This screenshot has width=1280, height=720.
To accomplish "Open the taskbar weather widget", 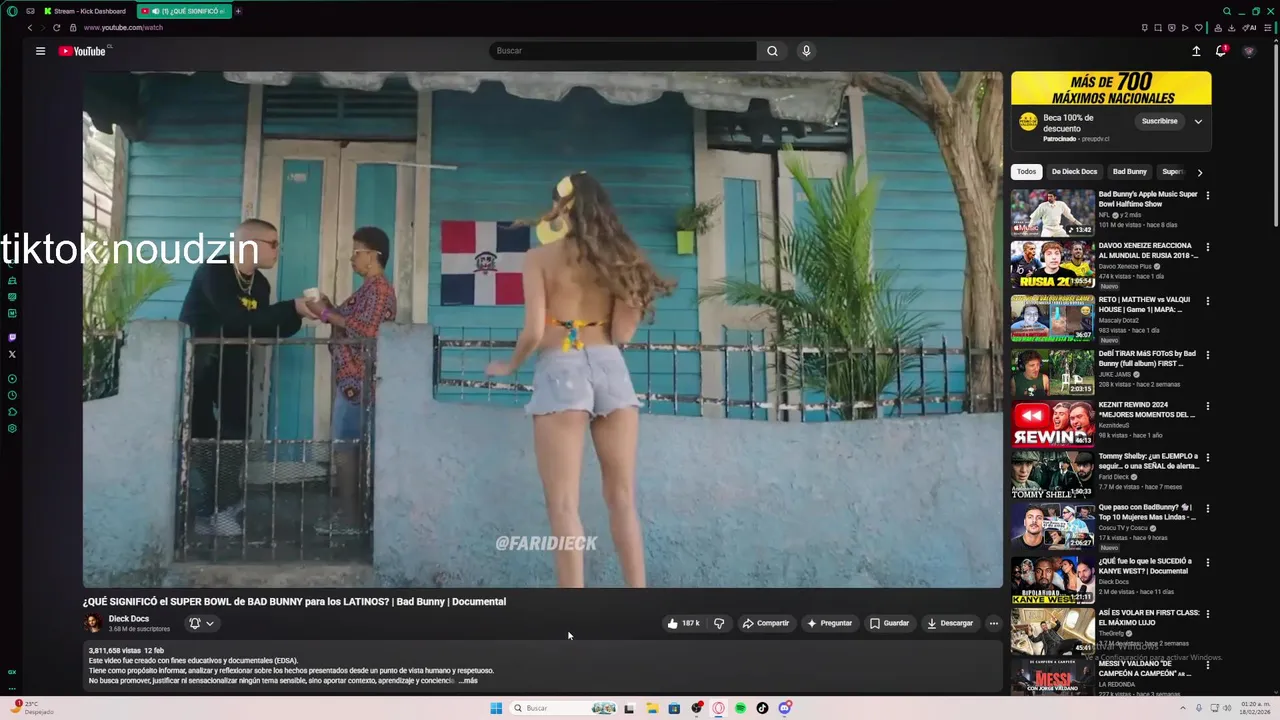I will (30, 708).
